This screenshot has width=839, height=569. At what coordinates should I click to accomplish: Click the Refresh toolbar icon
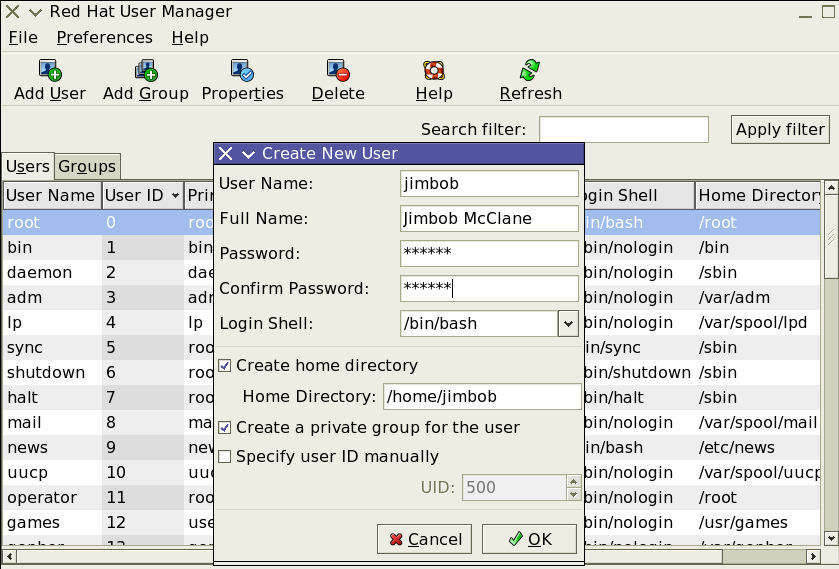pyautogui.click(x=530, y=70)
